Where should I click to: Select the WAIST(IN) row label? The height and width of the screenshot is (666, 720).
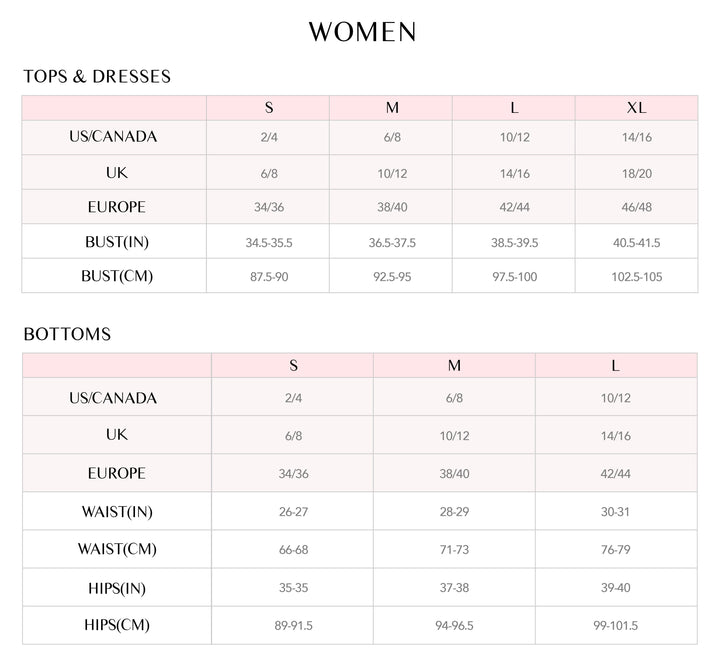click(x=117, y=512)
